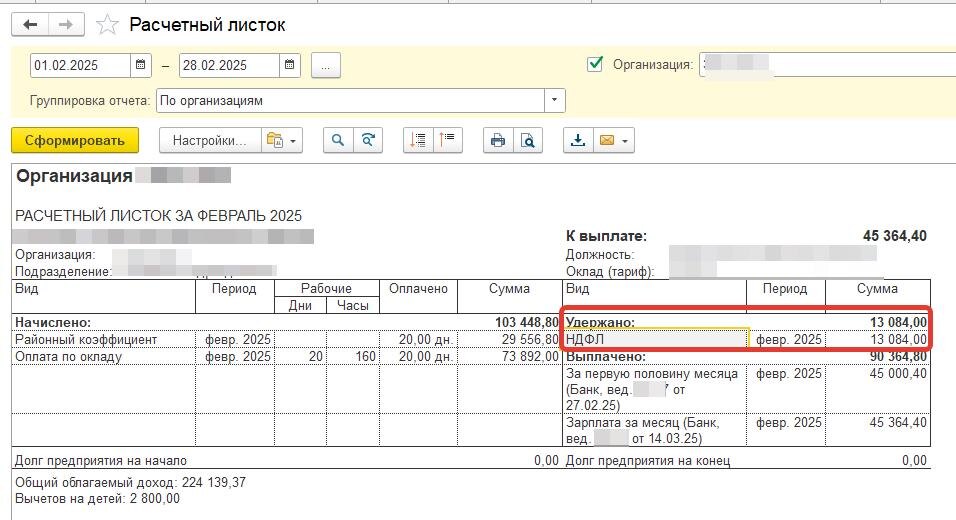Click the amount 45 000,40

coord(898,373)
